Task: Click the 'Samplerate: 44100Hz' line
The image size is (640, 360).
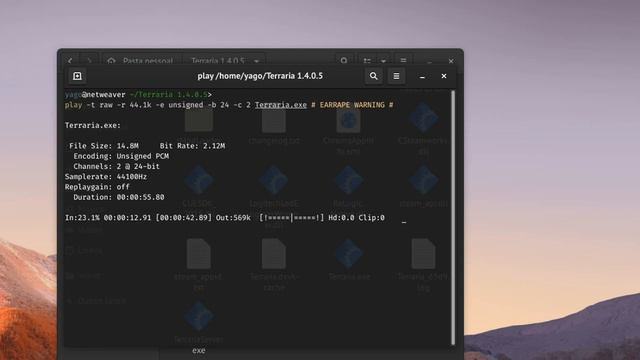Action: point(106,177)
